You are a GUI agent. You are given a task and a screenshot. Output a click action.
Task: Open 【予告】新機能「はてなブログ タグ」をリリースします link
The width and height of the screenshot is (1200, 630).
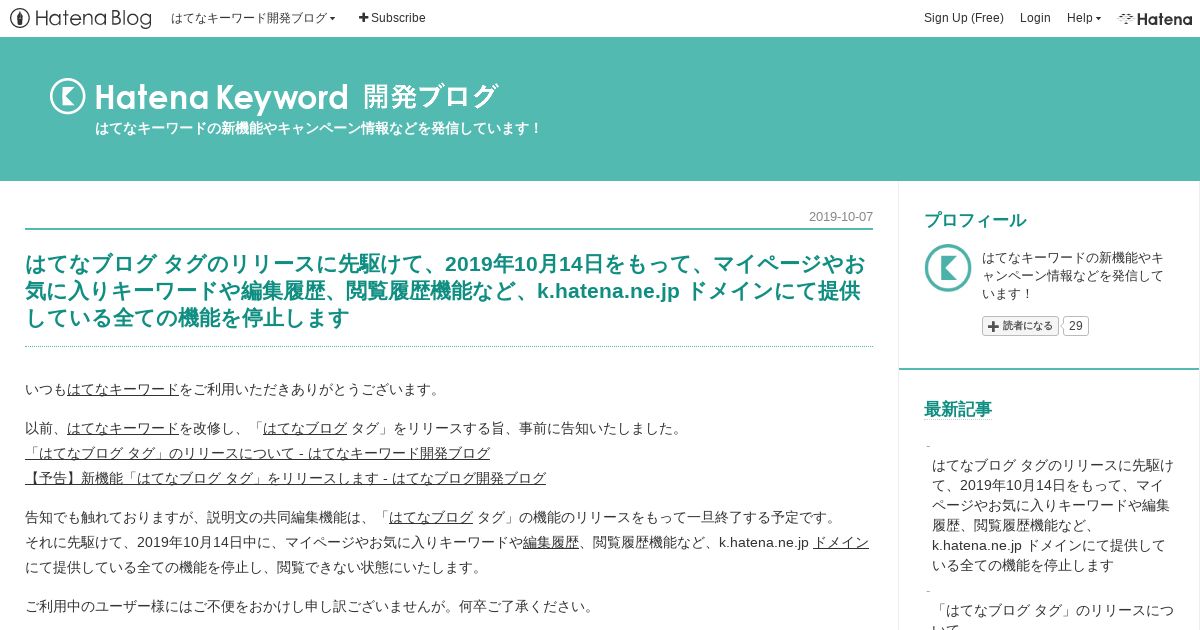pyautogui.click(x=286, y=478)
